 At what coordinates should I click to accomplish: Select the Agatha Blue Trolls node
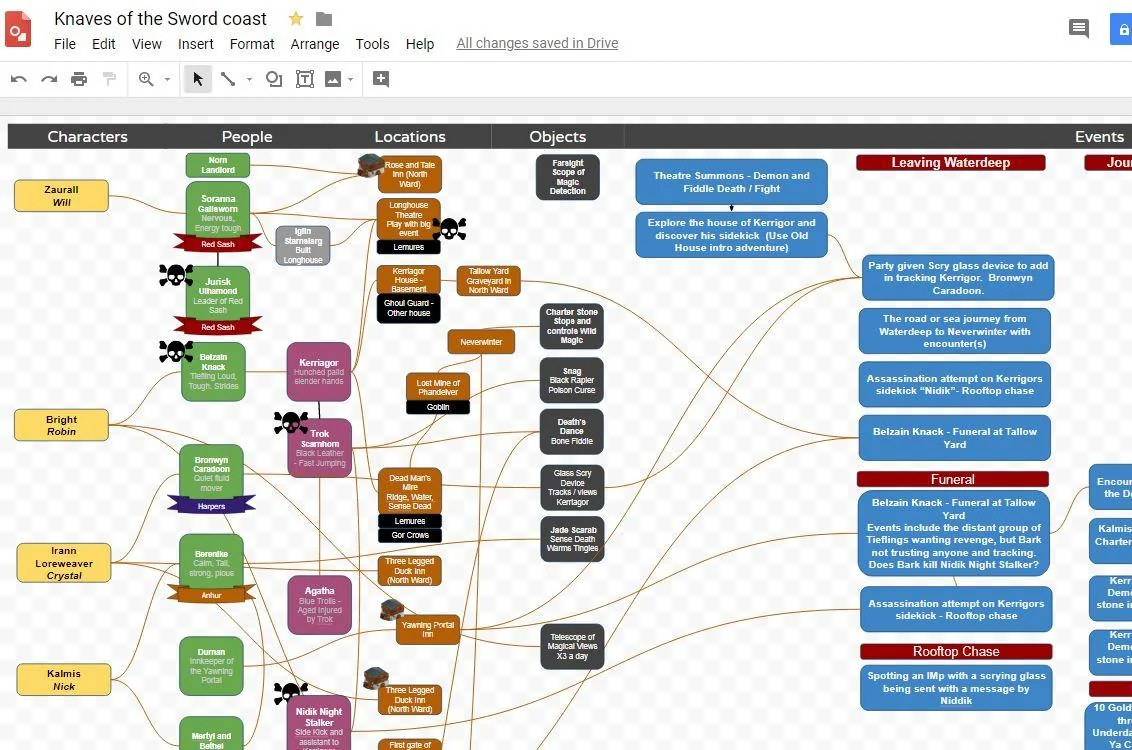(x=320, y=605)
